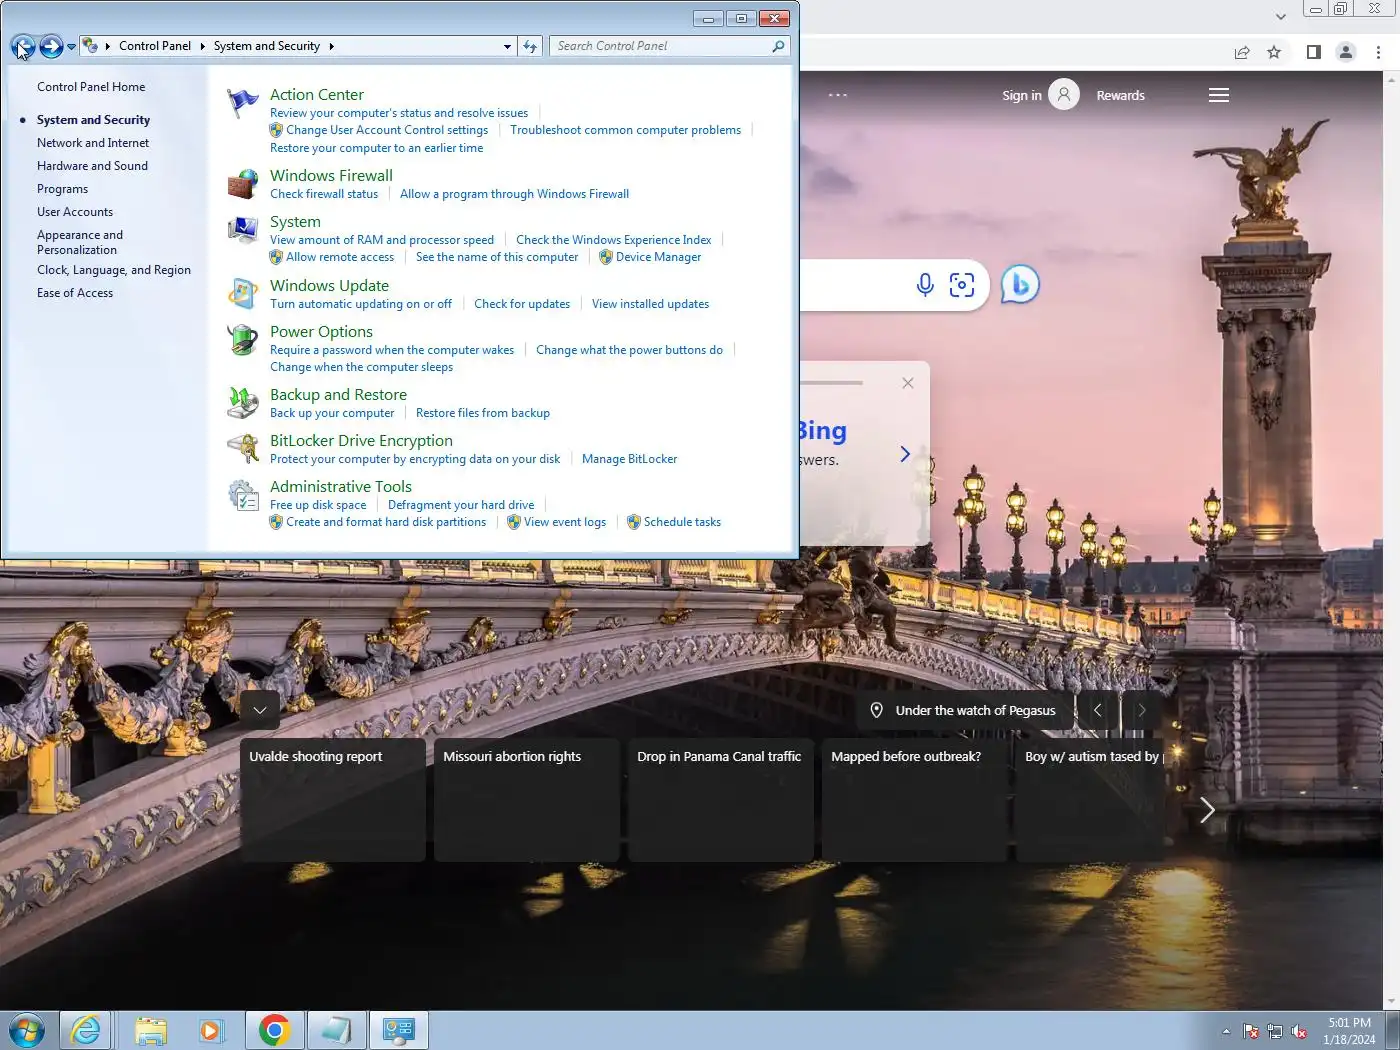
Task: Expand the address bar history dropdown
Action: [x=507, y=46]
